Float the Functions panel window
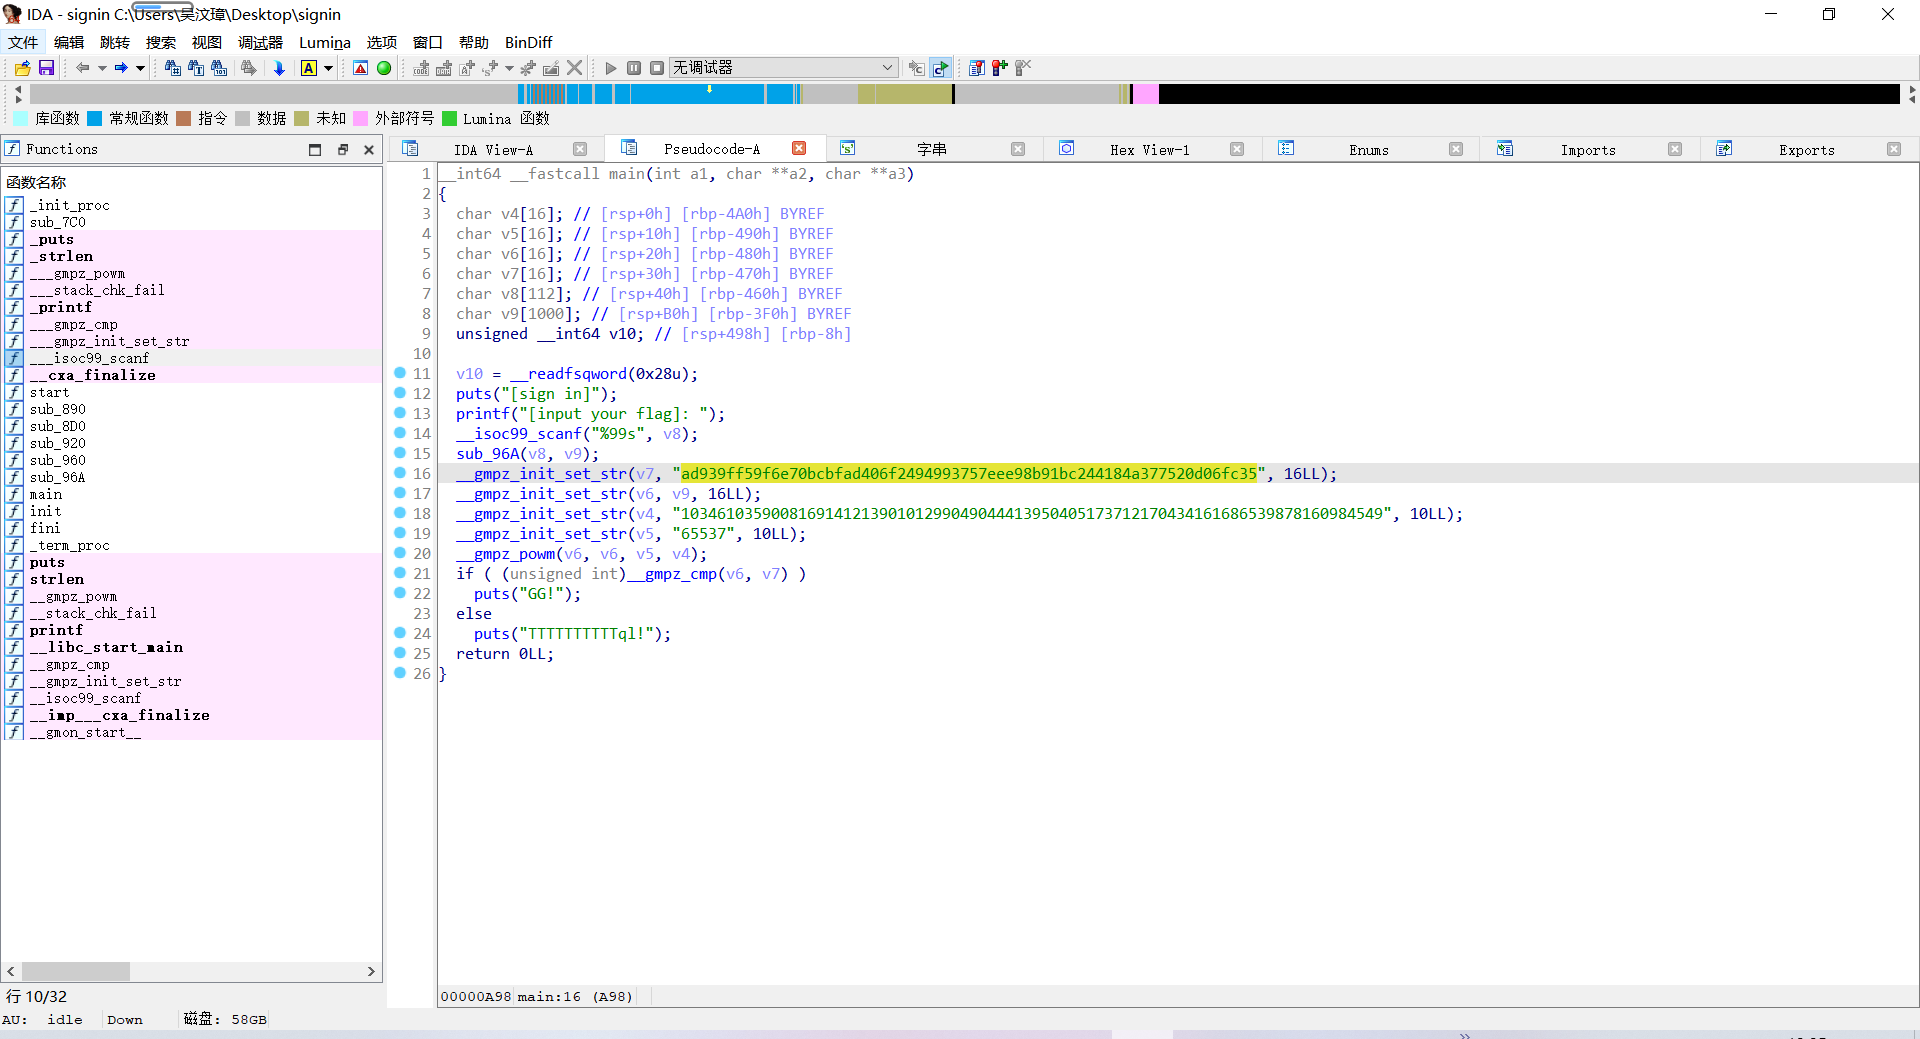Image resolution: width=1920 pixels, height=1039 pixels. coord(342,150)
